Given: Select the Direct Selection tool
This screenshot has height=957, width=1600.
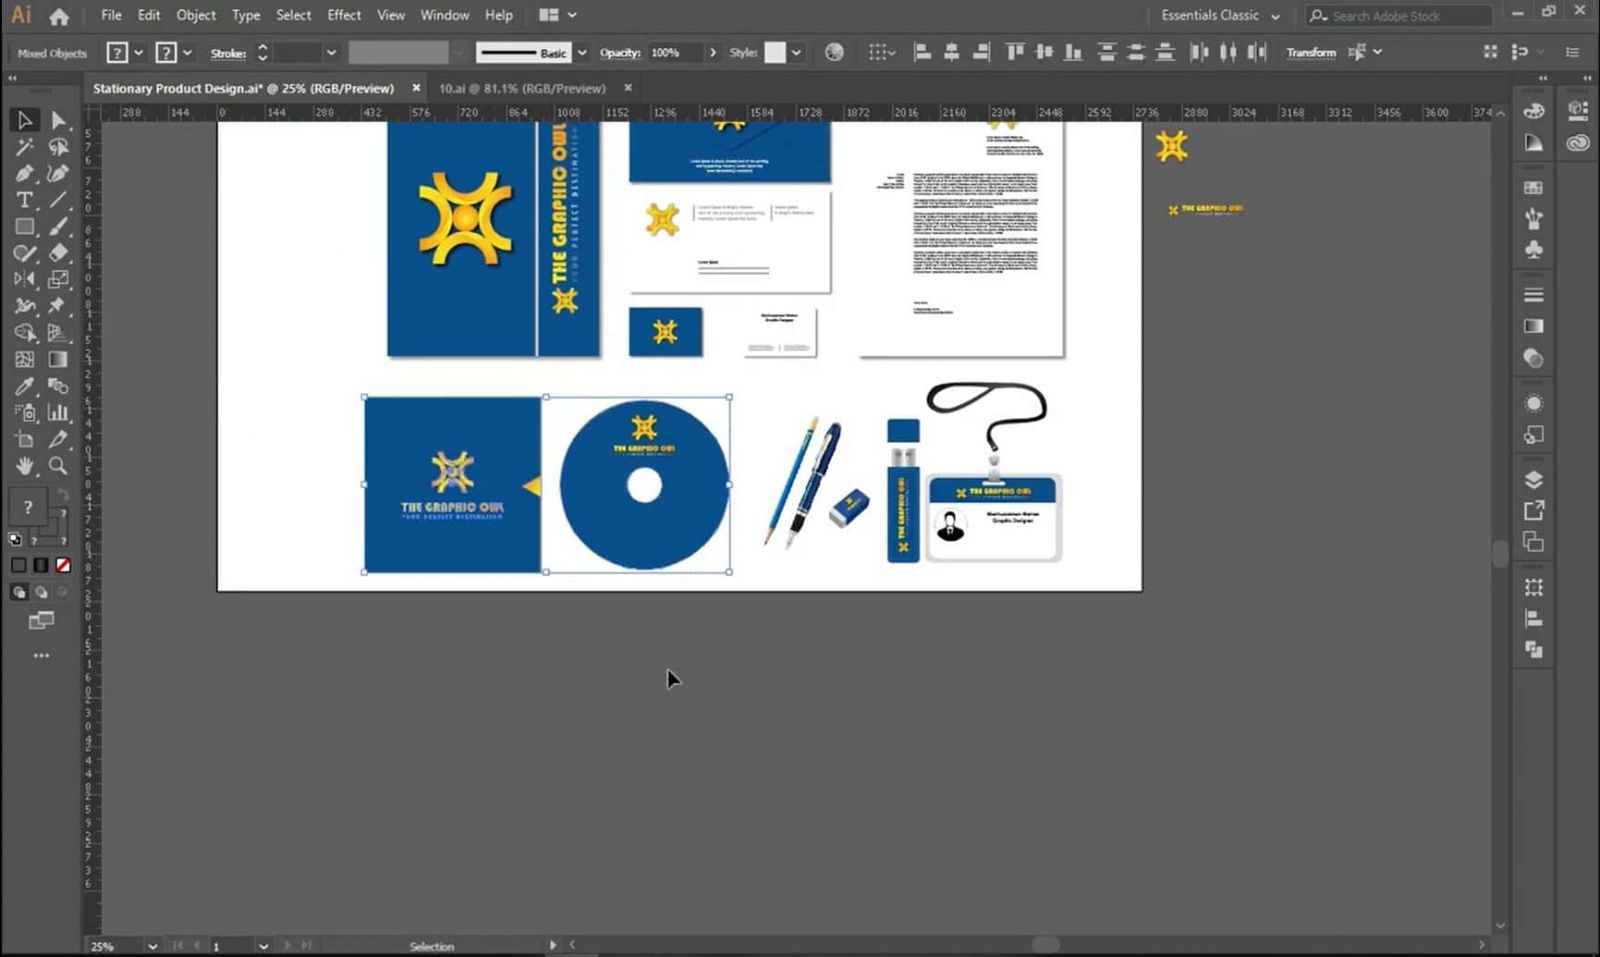Looking at the screenshot, I should (x=58, y=120).
